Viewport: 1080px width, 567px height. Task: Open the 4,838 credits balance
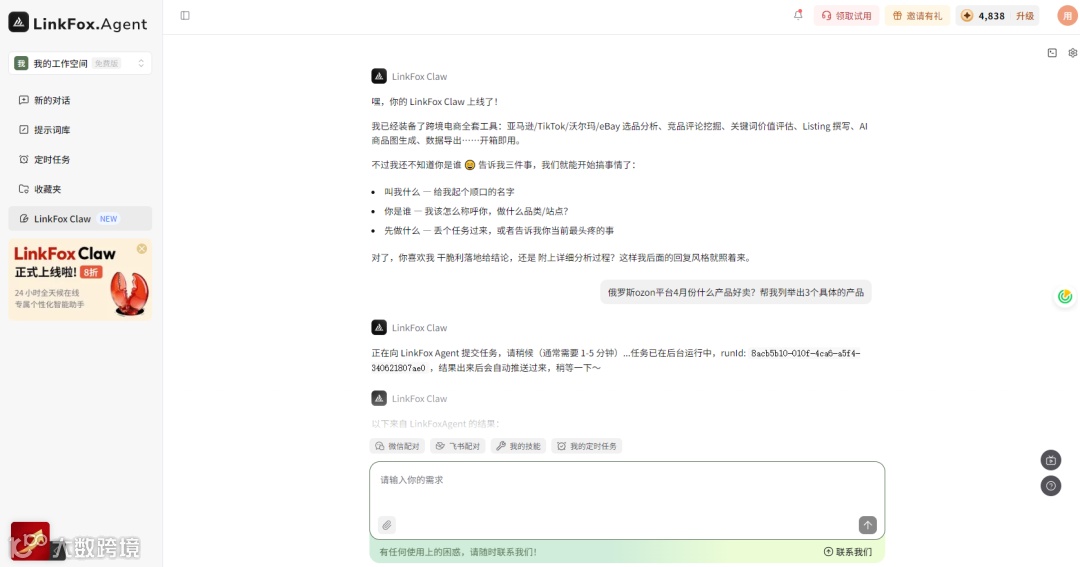984,15
